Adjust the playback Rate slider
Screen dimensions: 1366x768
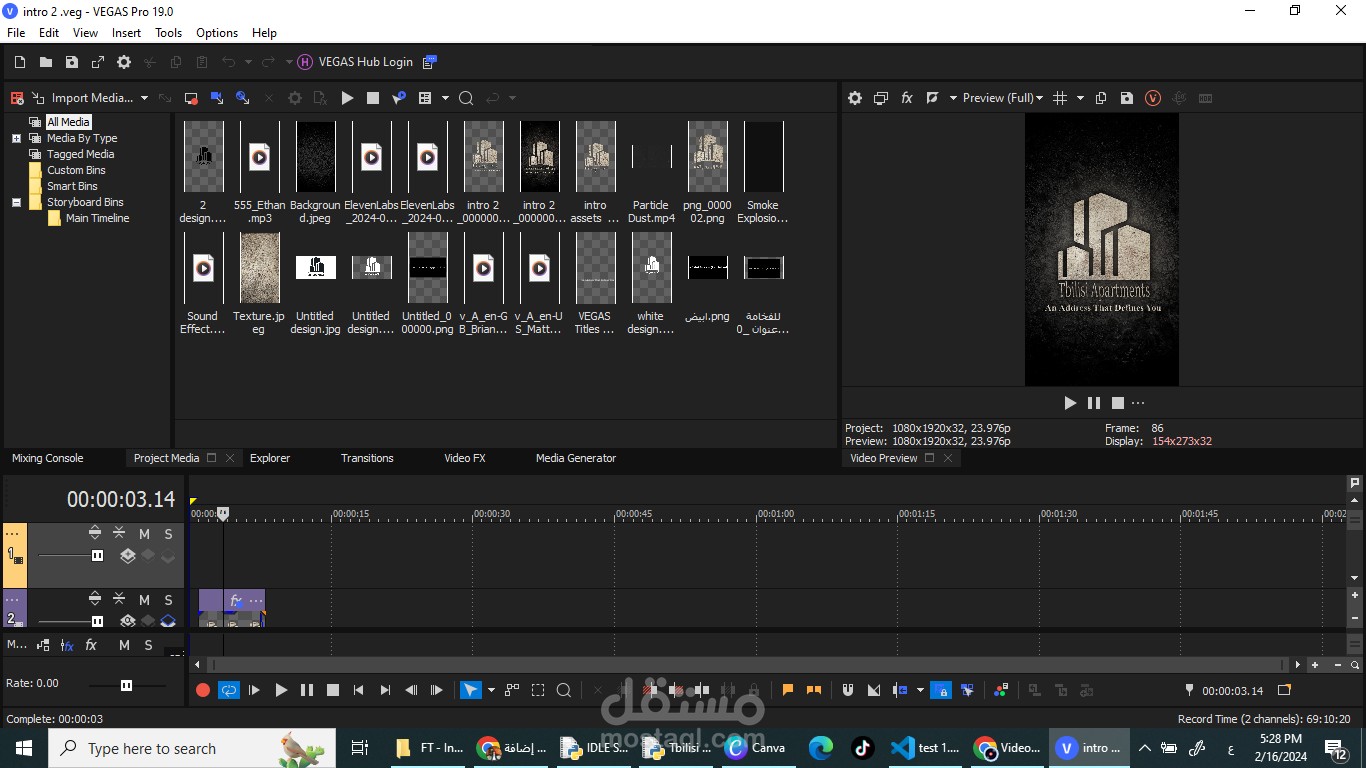pos(127,685)
